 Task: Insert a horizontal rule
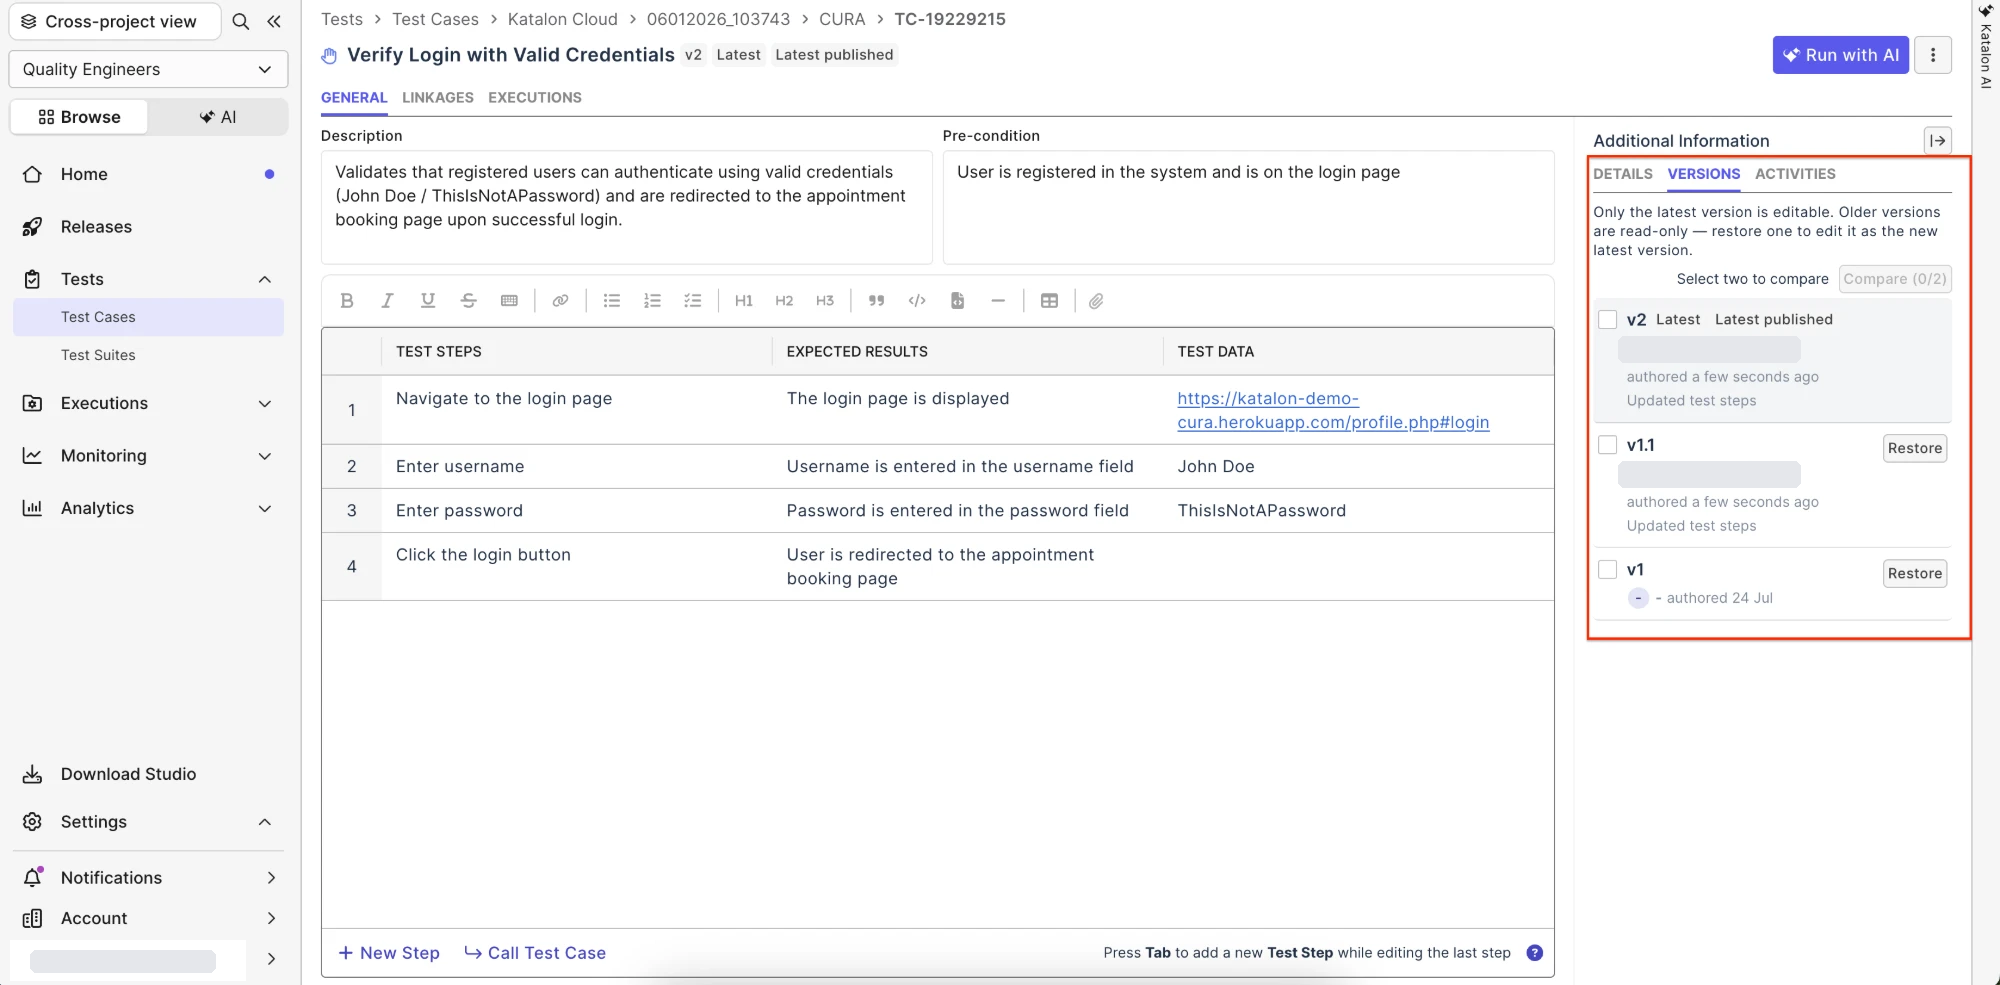point(998,301)
